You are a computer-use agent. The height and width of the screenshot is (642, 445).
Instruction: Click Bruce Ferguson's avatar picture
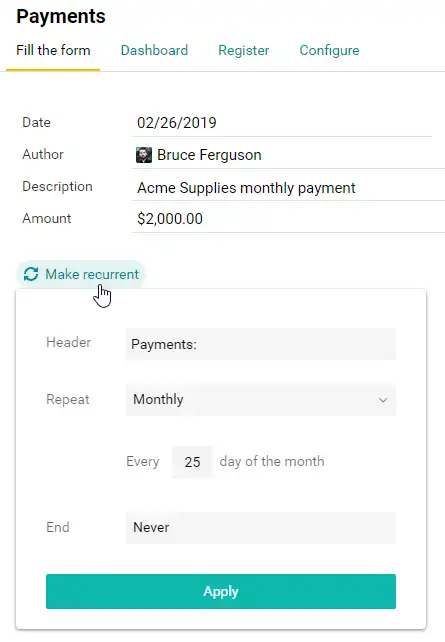tap(144, 155)
